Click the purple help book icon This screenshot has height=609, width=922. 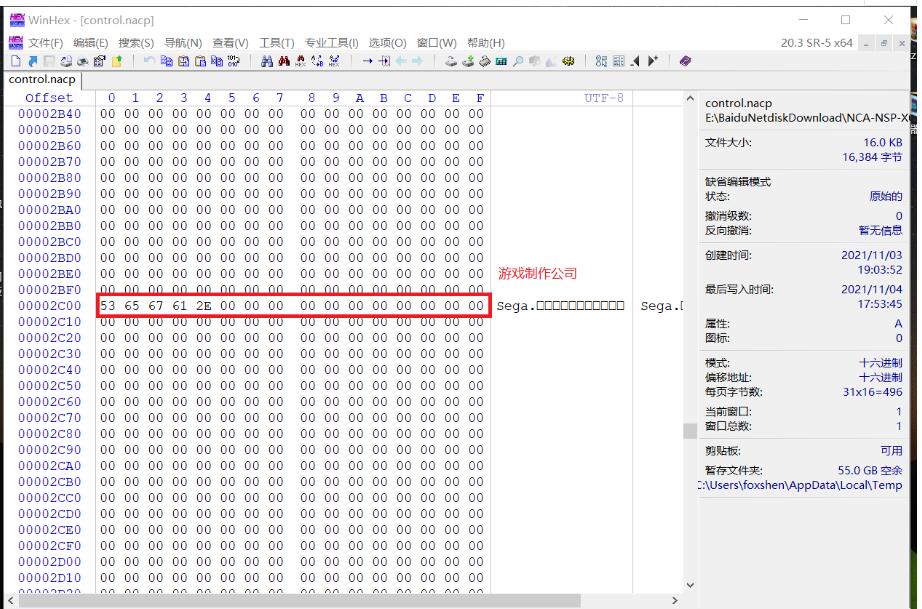tap(685, 61)
